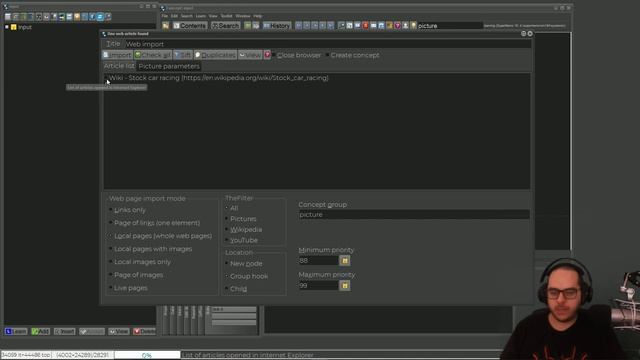Viewport: 640px width, 360px height.
Task: Click the Import button in web import dialog
Action: coord(117,55)
